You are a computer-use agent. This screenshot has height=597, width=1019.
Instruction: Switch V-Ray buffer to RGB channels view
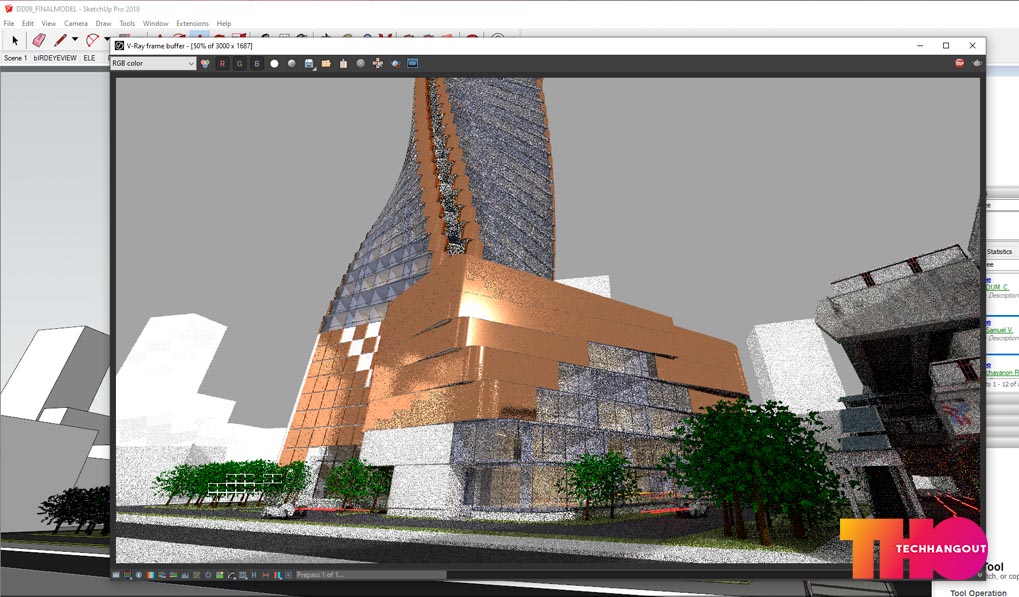pos(205,64)
